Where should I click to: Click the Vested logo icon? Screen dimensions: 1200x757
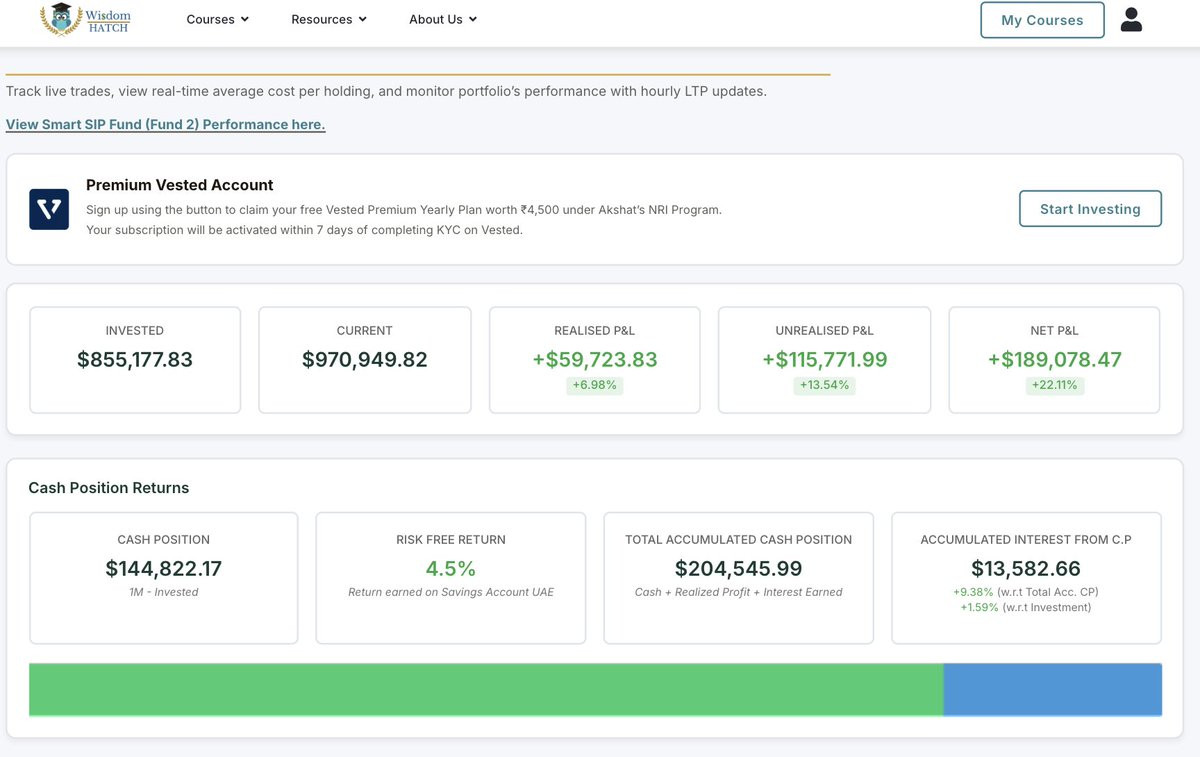click(49, 209)
